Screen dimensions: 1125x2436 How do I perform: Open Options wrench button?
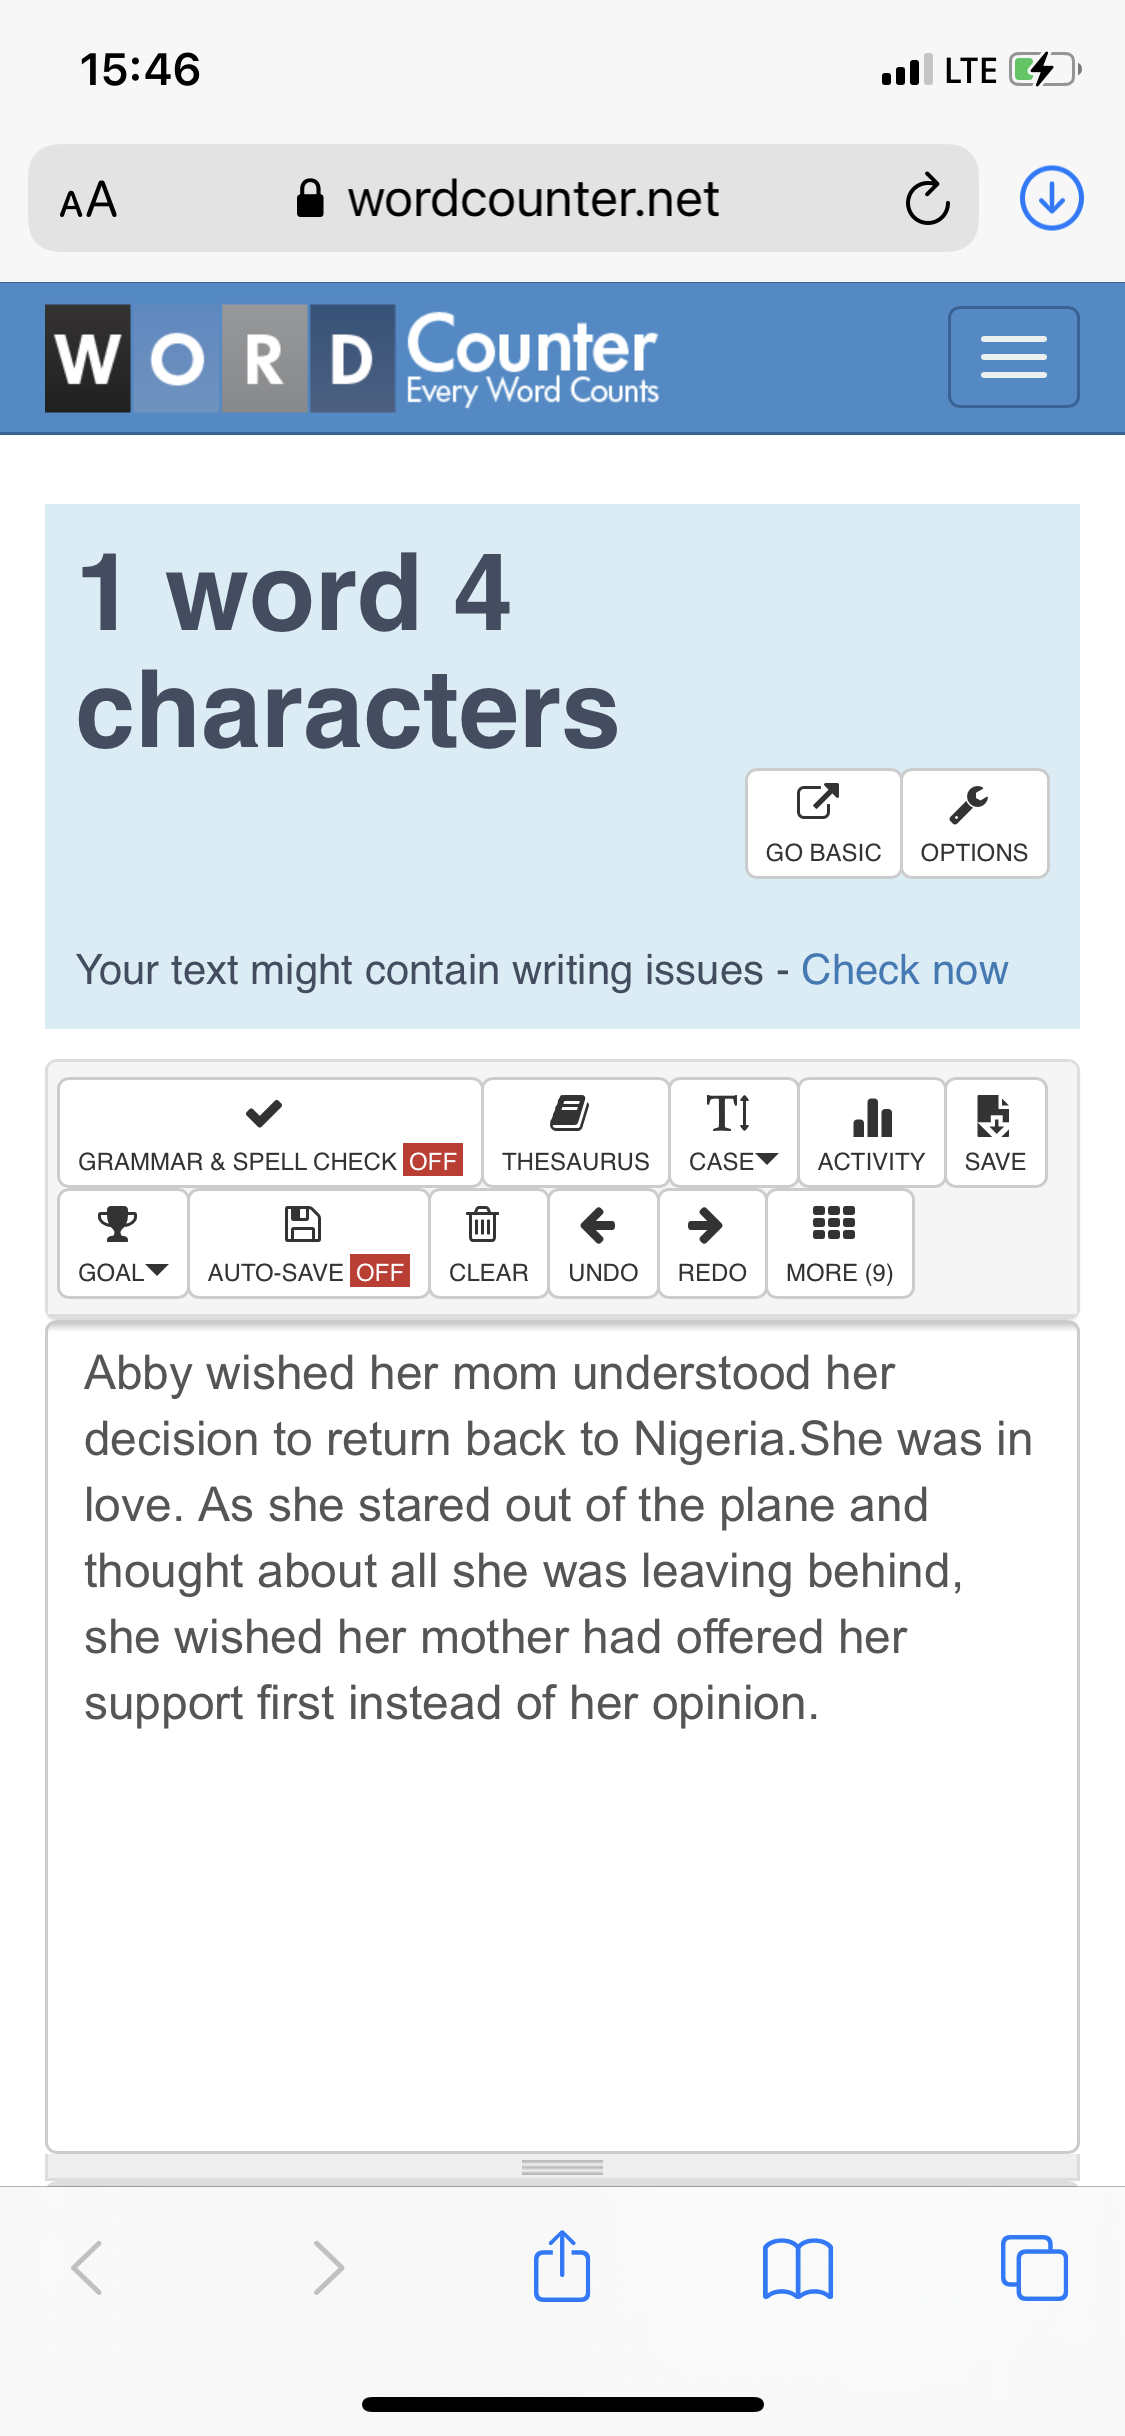click(x=974, y=824)
